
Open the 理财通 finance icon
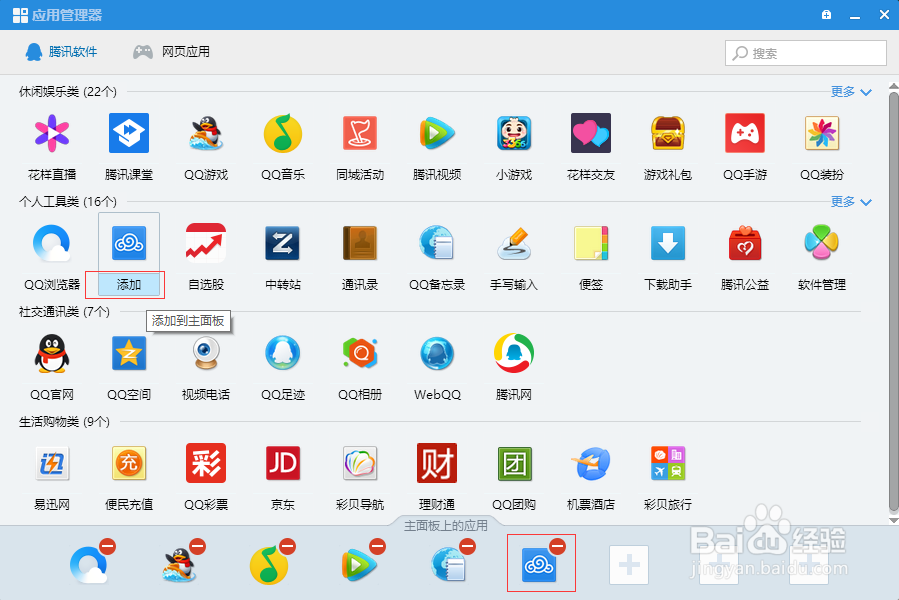pyautogui.click(x=437, y=463)
